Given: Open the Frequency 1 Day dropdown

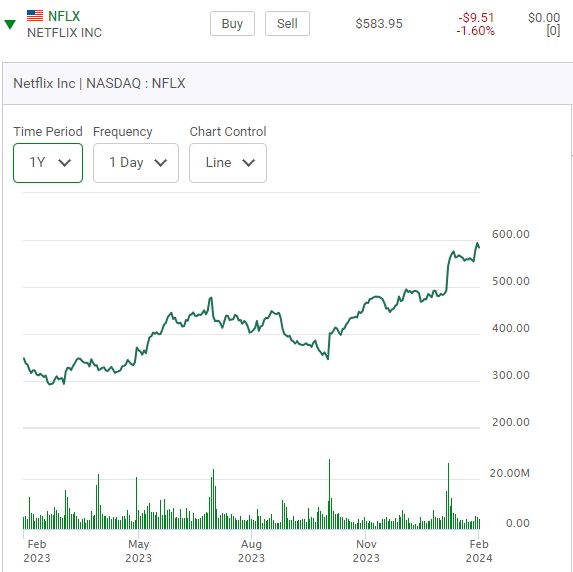Looking at the screenshot, I should click(x=136, y=163).
